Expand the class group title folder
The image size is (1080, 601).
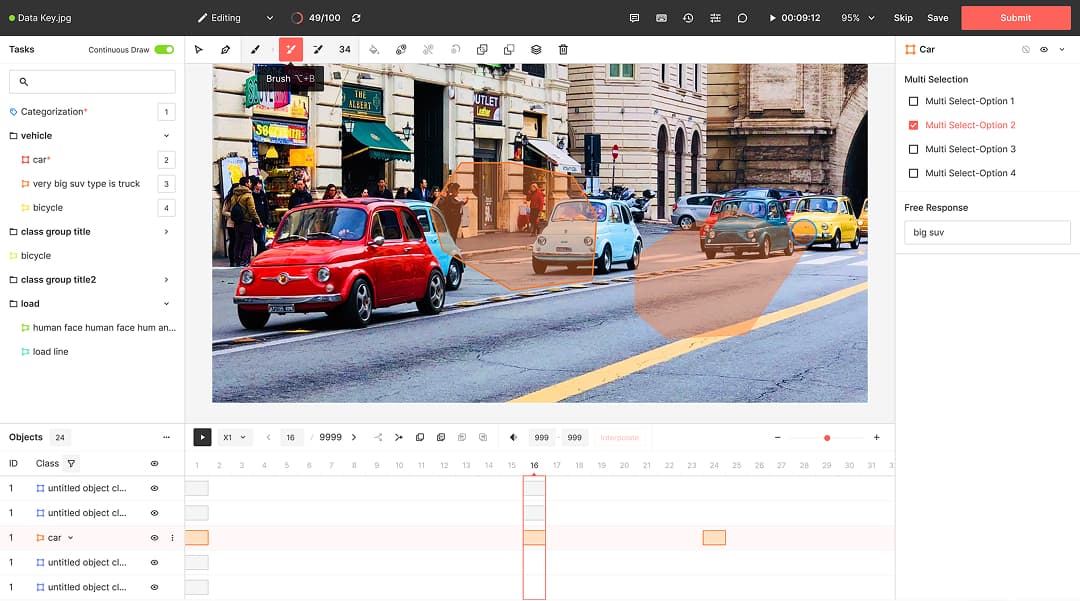pyautogui.click(x=166, y=232)
